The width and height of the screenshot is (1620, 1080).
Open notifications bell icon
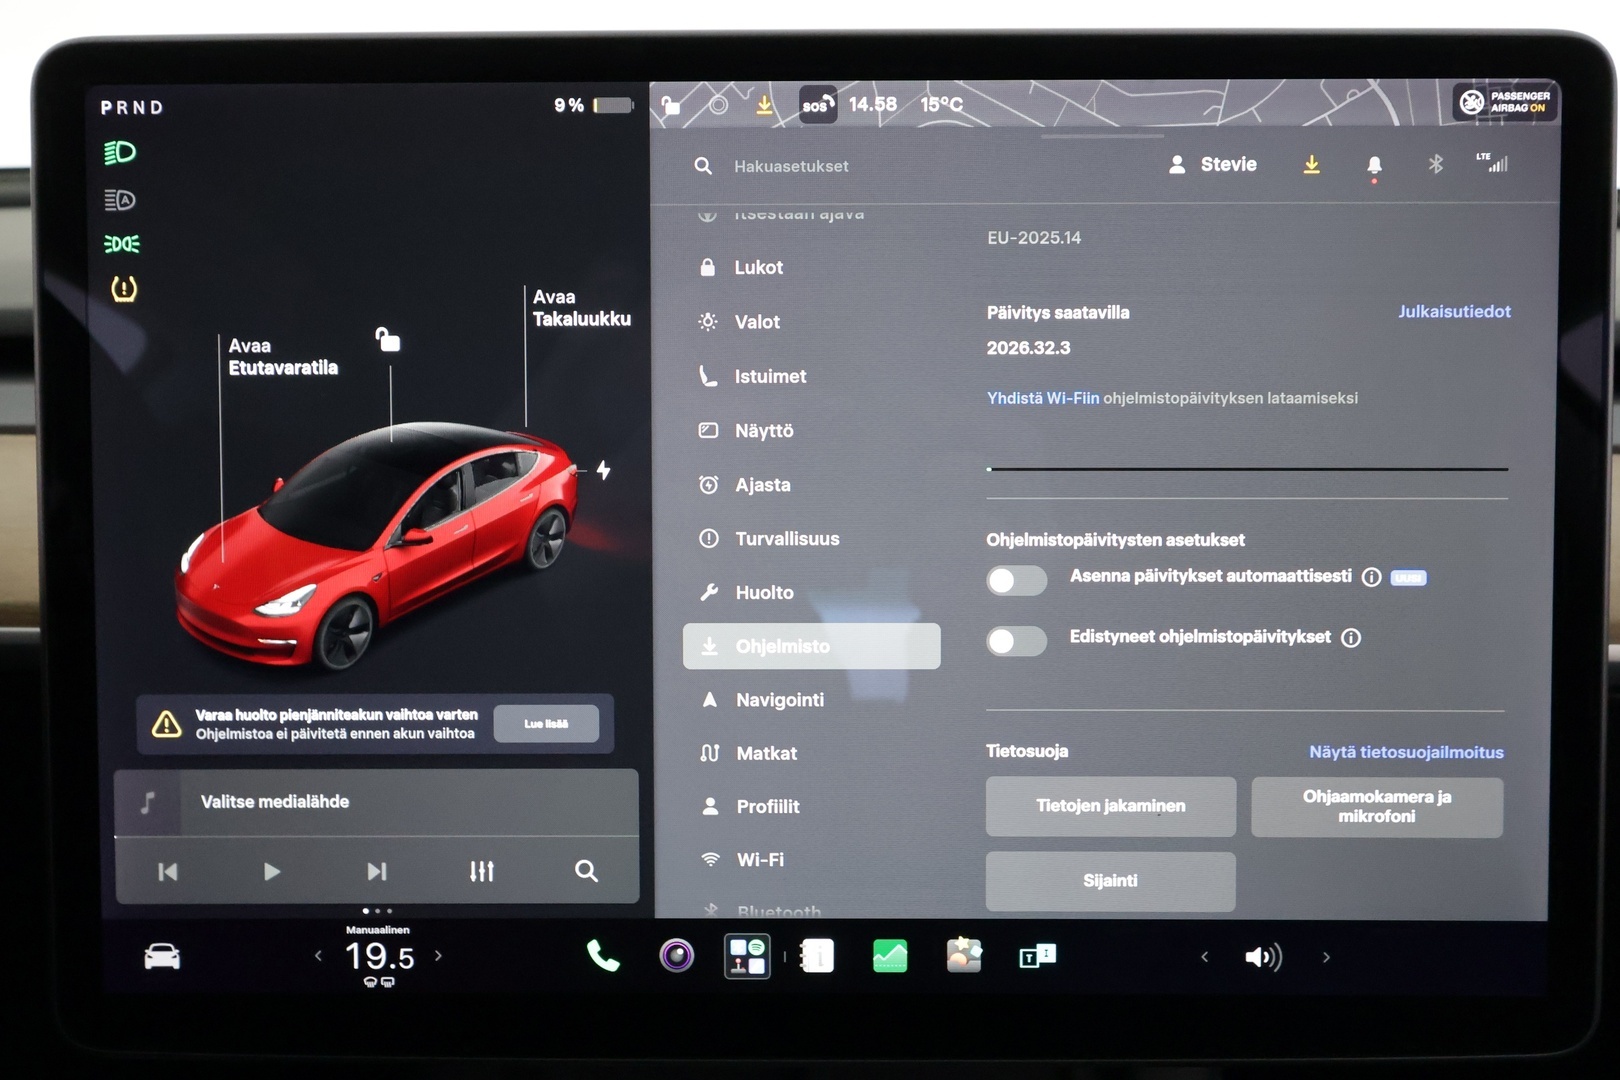click(x=1374, y=165)
